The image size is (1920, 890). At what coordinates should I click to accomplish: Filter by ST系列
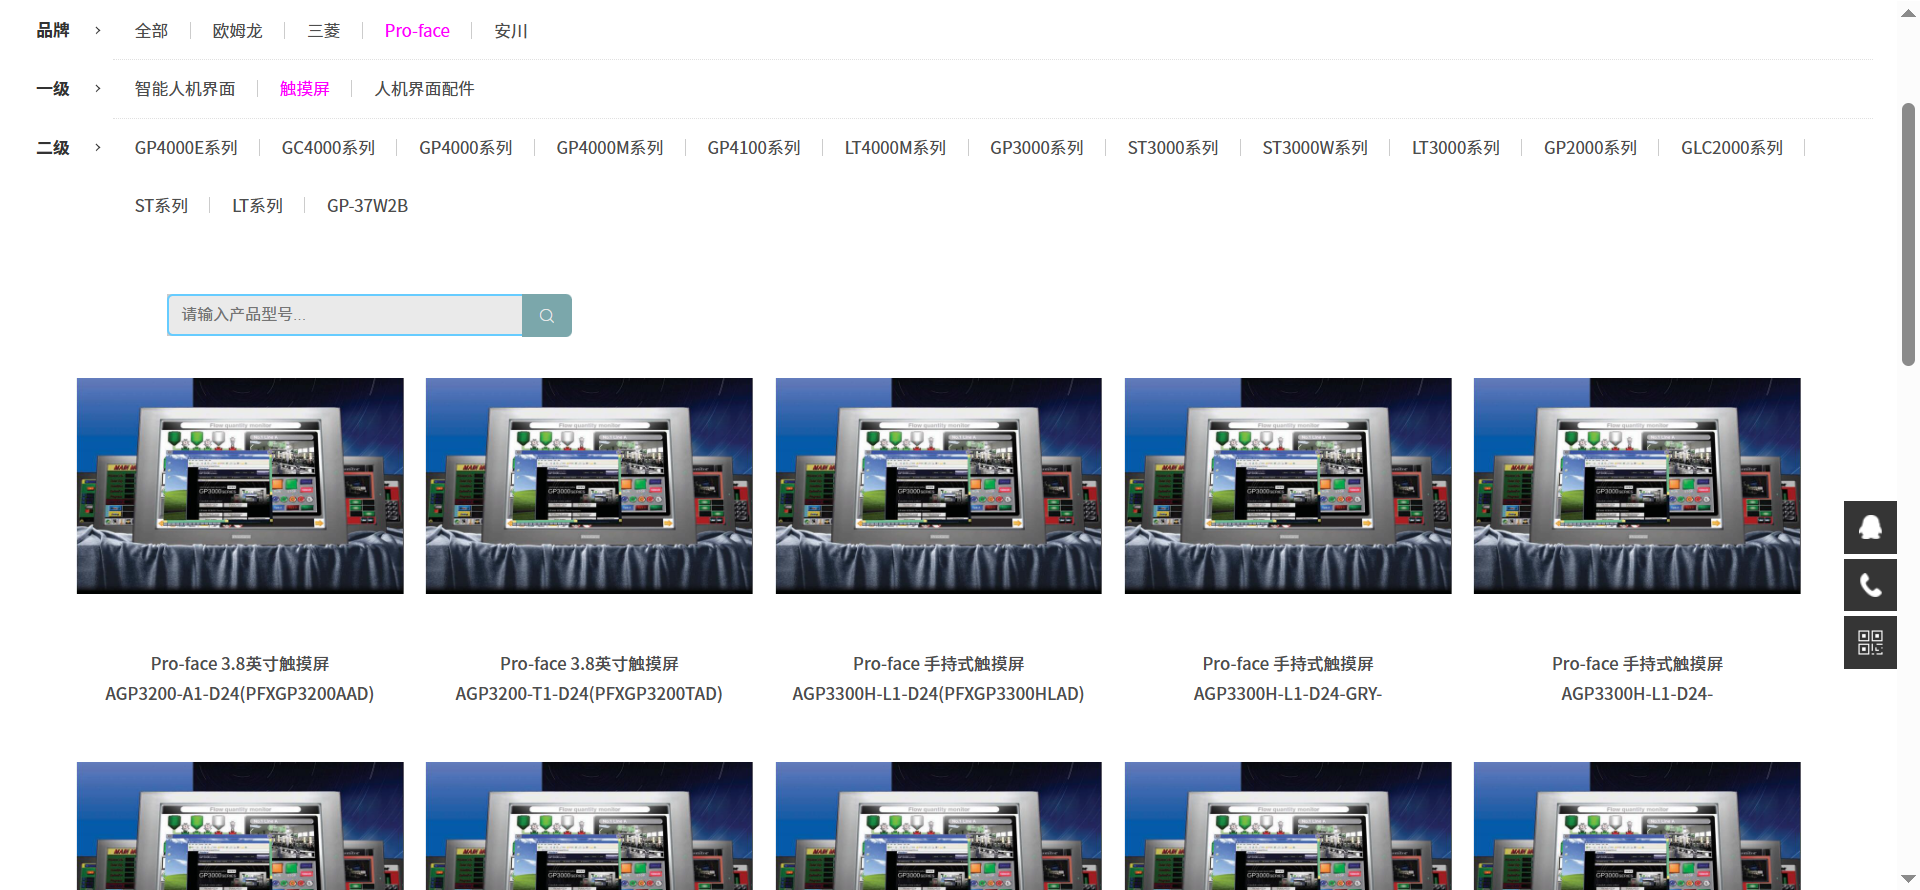(x=161, y=206)
